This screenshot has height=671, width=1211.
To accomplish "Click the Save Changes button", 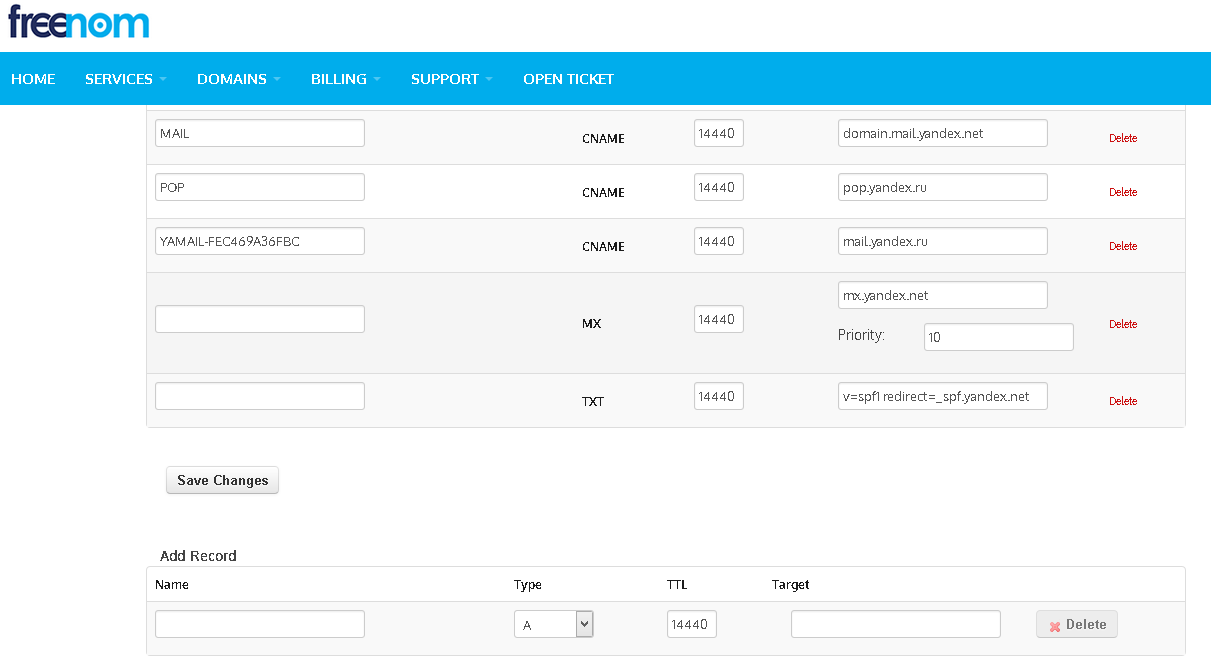I will click(x=222, y=480).
